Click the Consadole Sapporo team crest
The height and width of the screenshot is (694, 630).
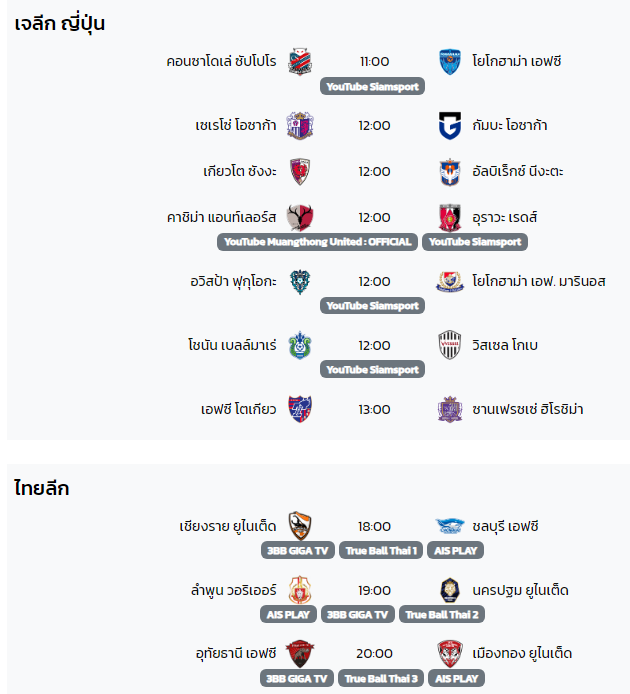pos(300,62)
